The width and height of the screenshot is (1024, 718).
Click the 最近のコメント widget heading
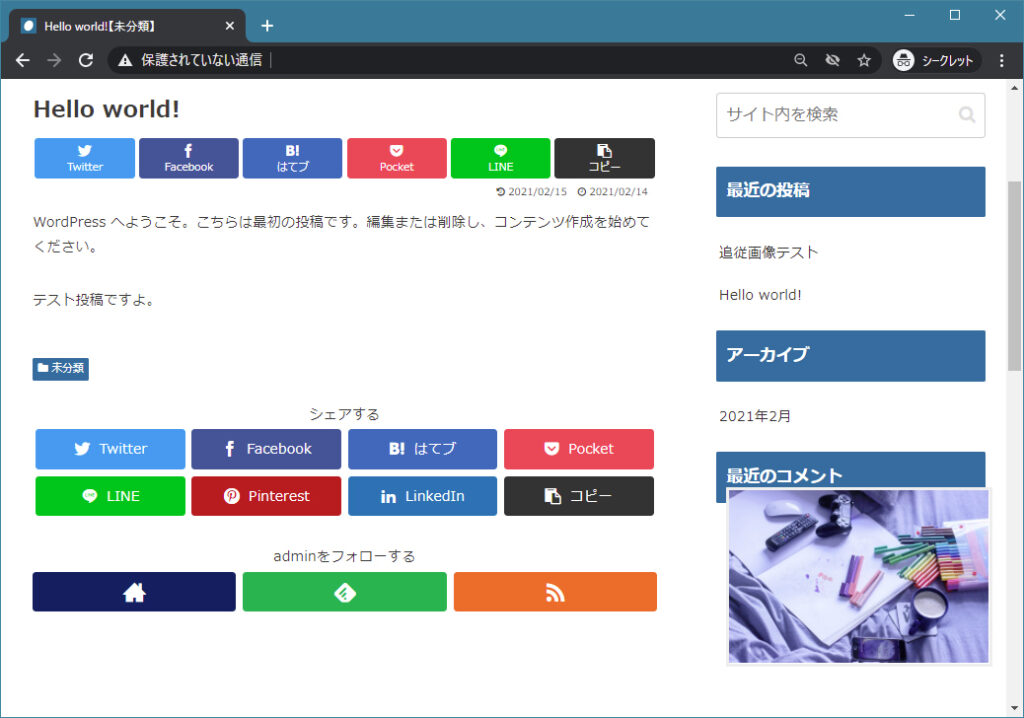tap(850, 471)
